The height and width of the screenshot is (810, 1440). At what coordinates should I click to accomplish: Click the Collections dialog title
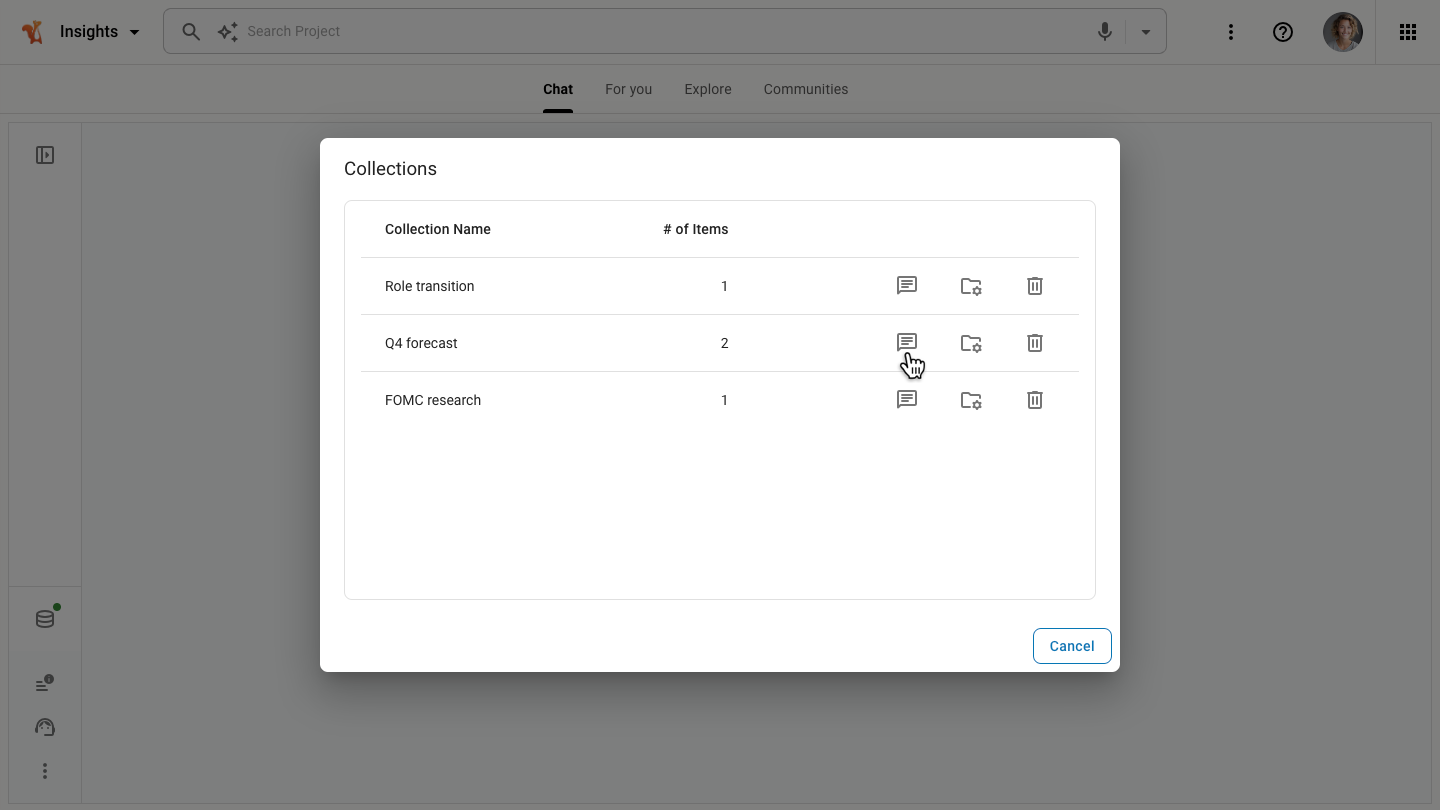coord(390,169)
